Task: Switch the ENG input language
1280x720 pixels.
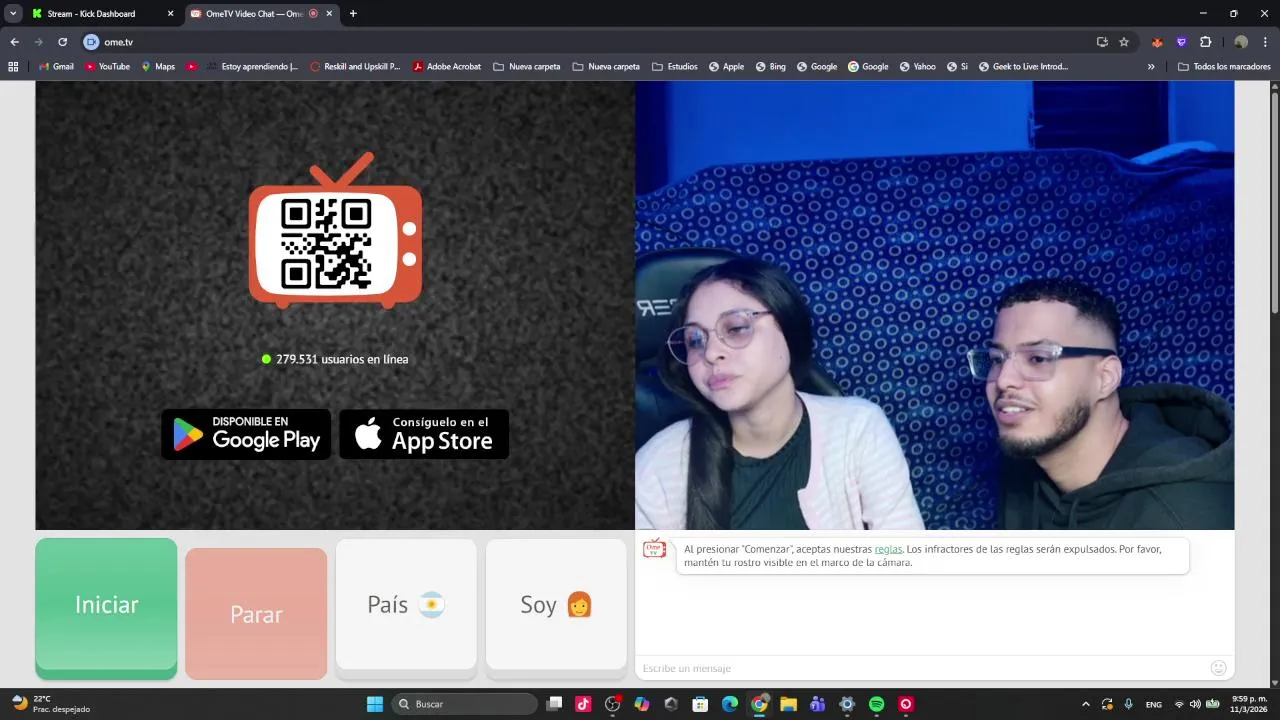Action: [1154, 704]
